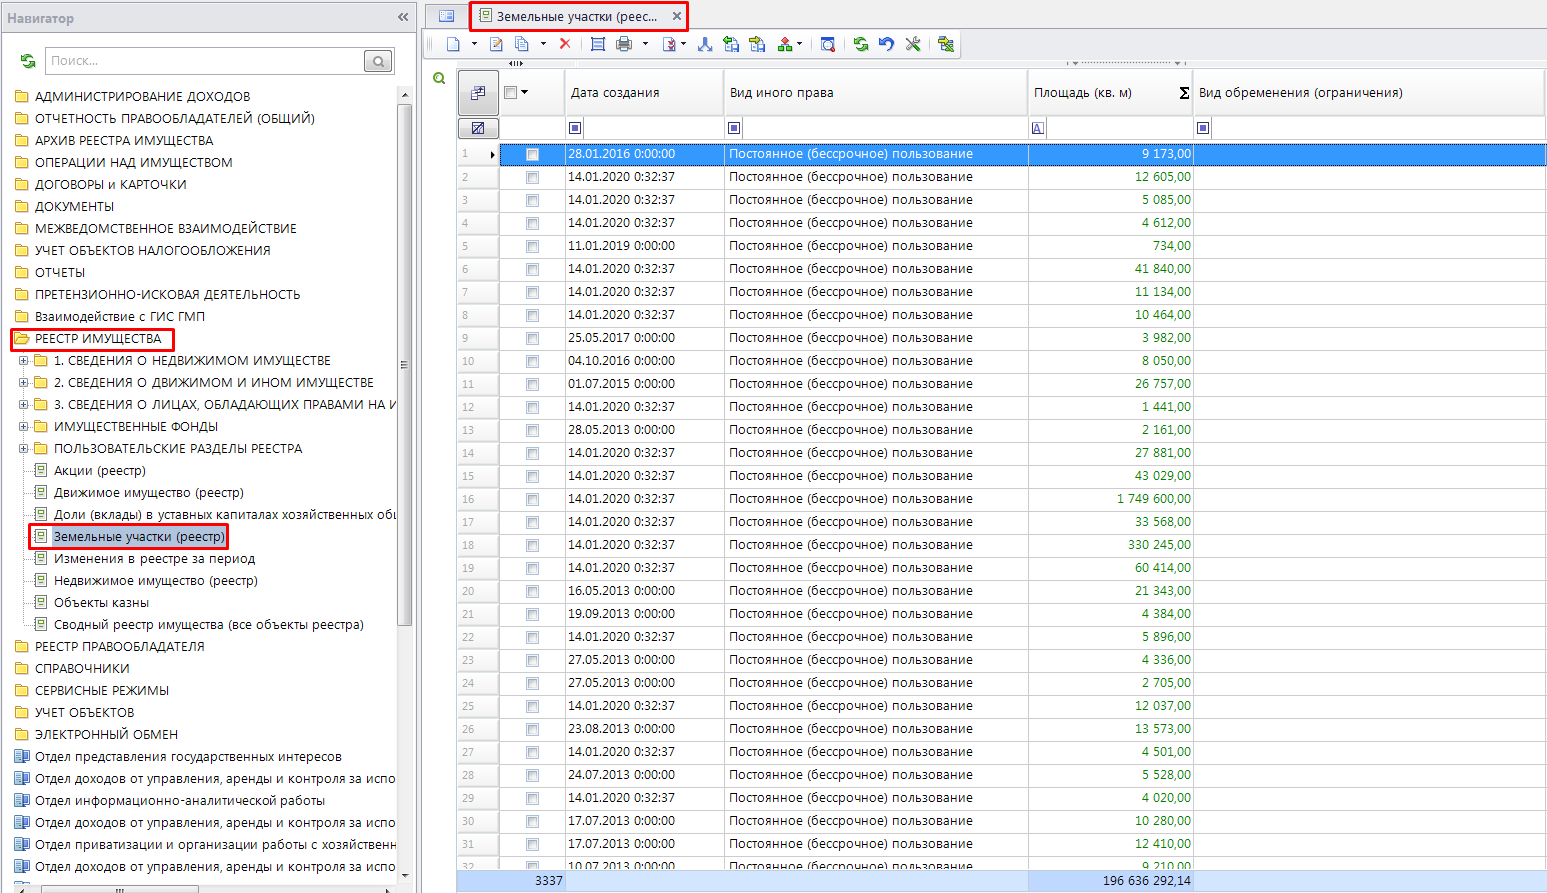Click the fit columns frame icon
This screenshot has width=1547, height=893.
point(598,44)
